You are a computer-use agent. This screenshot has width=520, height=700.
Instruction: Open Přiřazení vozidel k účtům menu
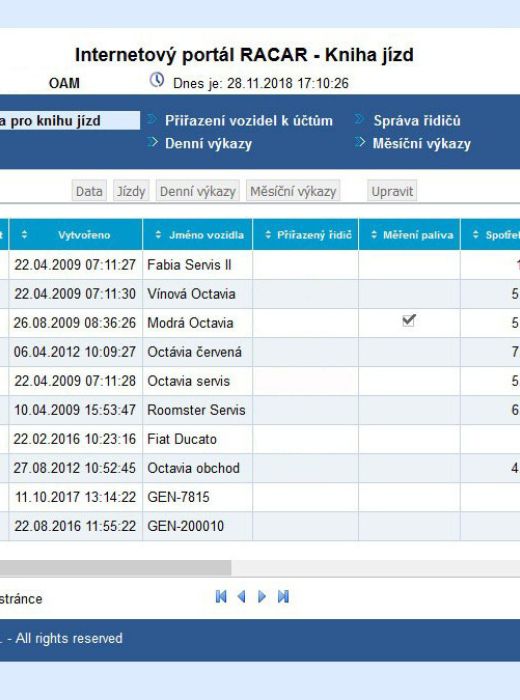coord(249,121)
